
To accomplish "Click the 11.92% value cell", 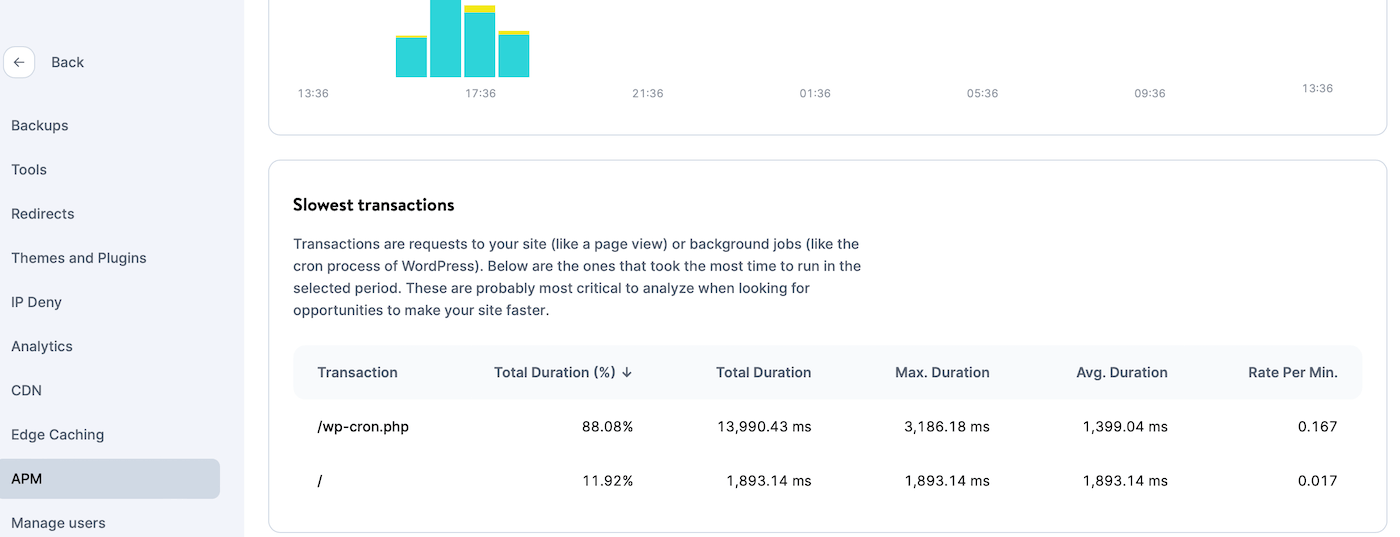I will click(x=609, y=481).
